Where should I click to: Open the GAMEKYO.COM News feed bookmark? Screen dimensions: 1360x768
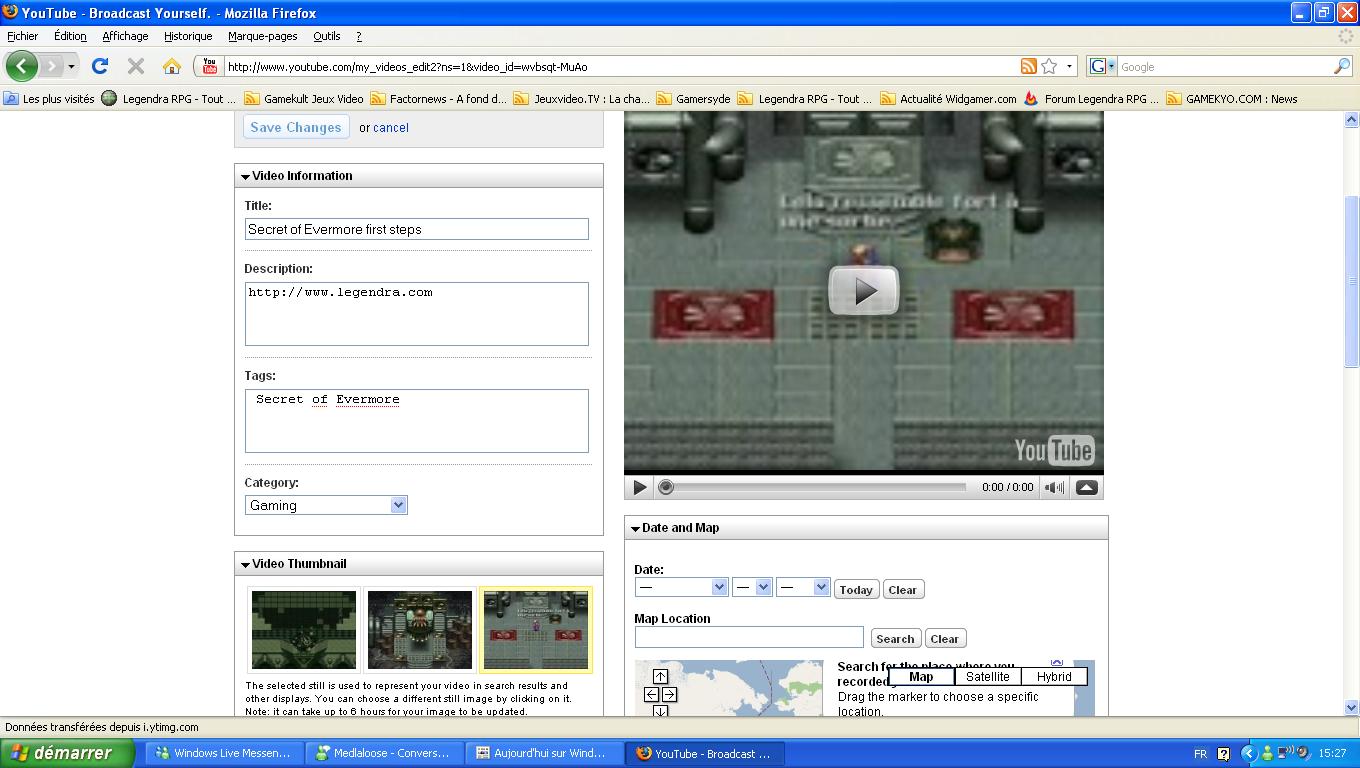click(1232, 98)
